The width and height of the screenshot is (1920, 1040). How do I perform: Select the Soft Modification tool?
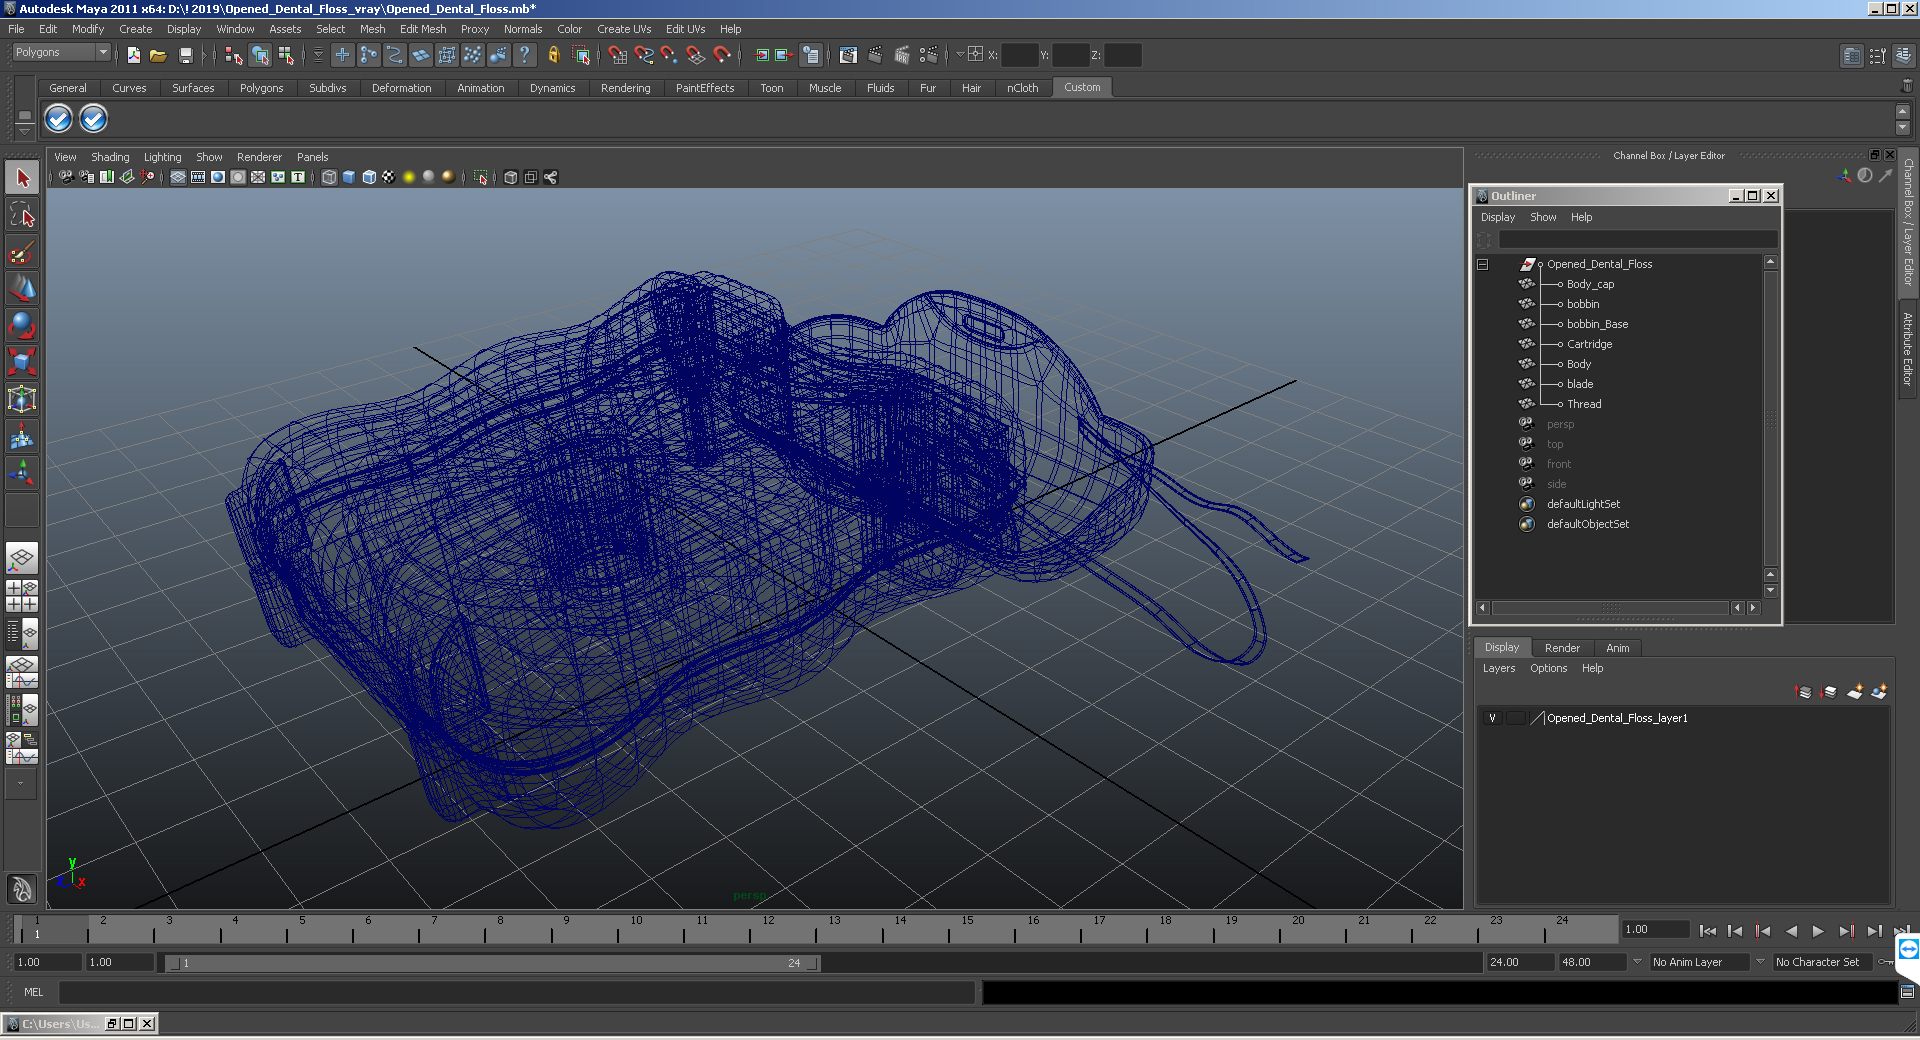(x=22, y=436)
